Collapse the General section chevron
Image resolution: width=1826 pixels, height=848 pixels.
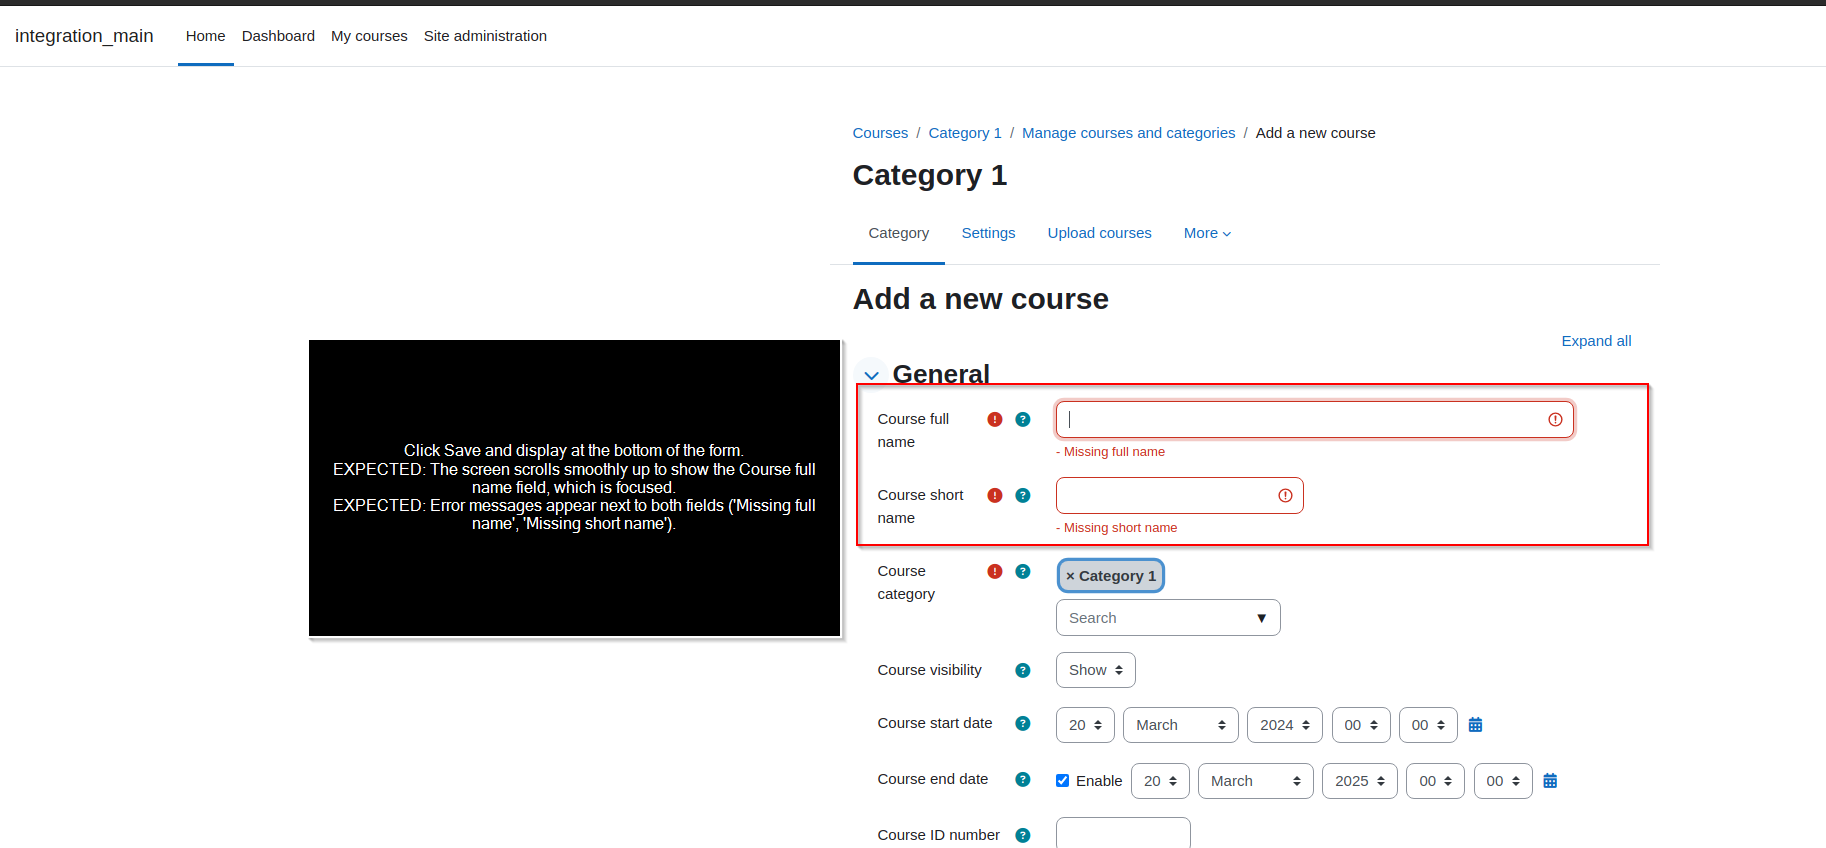pyautogui.click(x=871, y=375)
